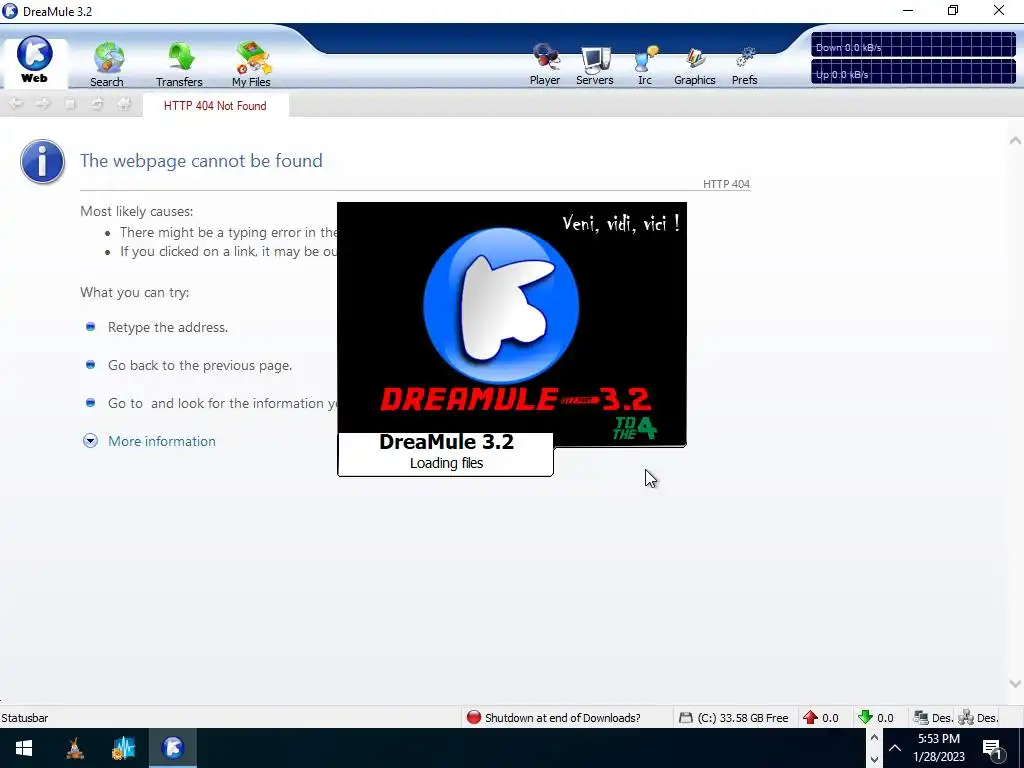Image resolution: width=1024 pixels, height=768 pixels.
Task: Open the Windows Start menu
Action: [24, 748]
